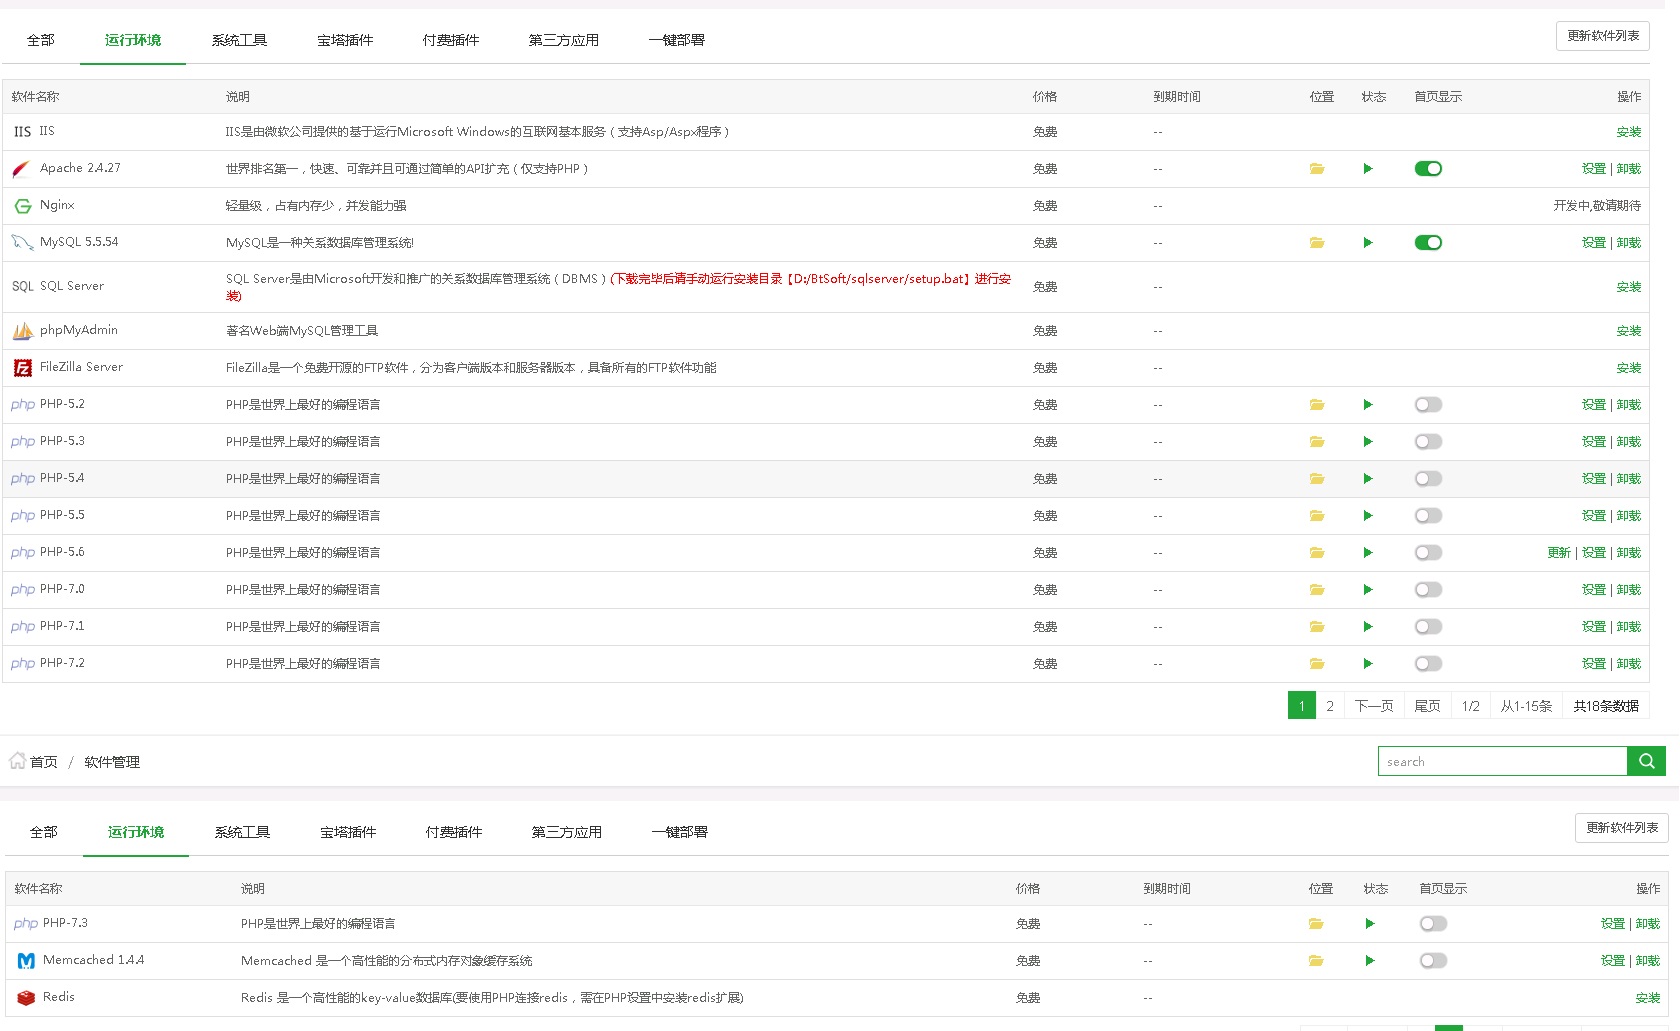
Task: Open PHP-5.3 folder location icon
Action: pos(1317,442)
